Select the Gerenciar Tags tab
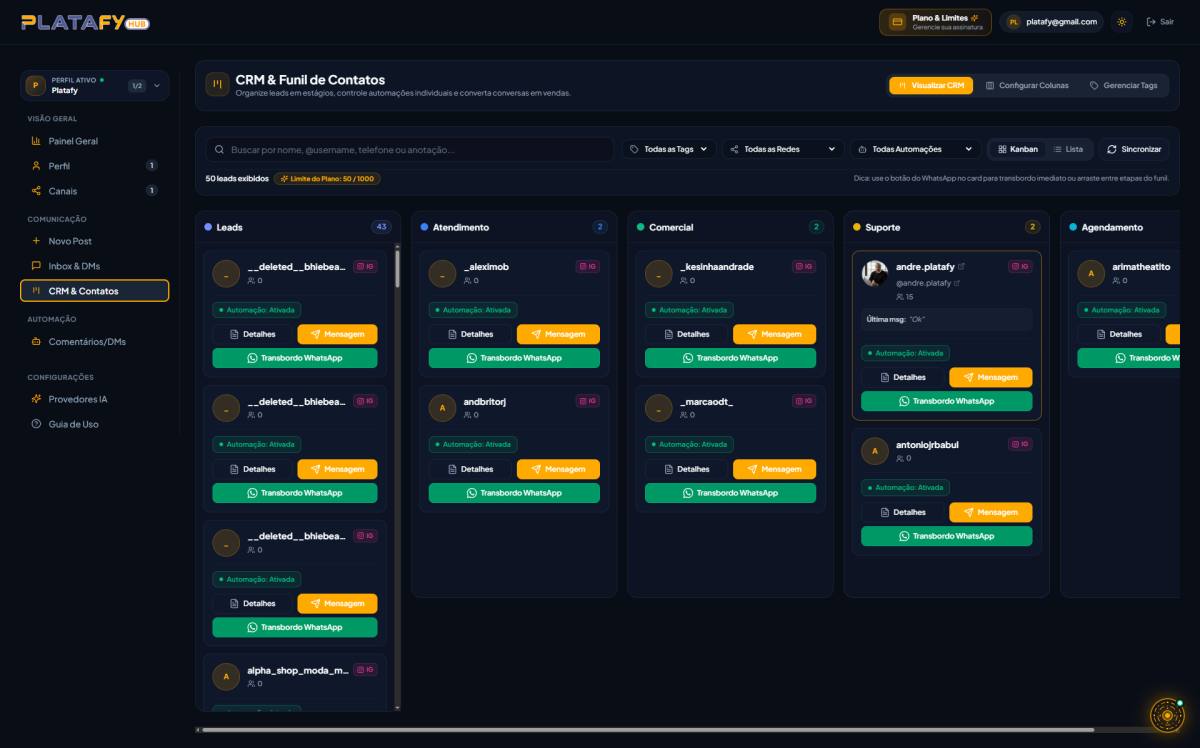This screenshot has width=1200, height=748. 1124,85
